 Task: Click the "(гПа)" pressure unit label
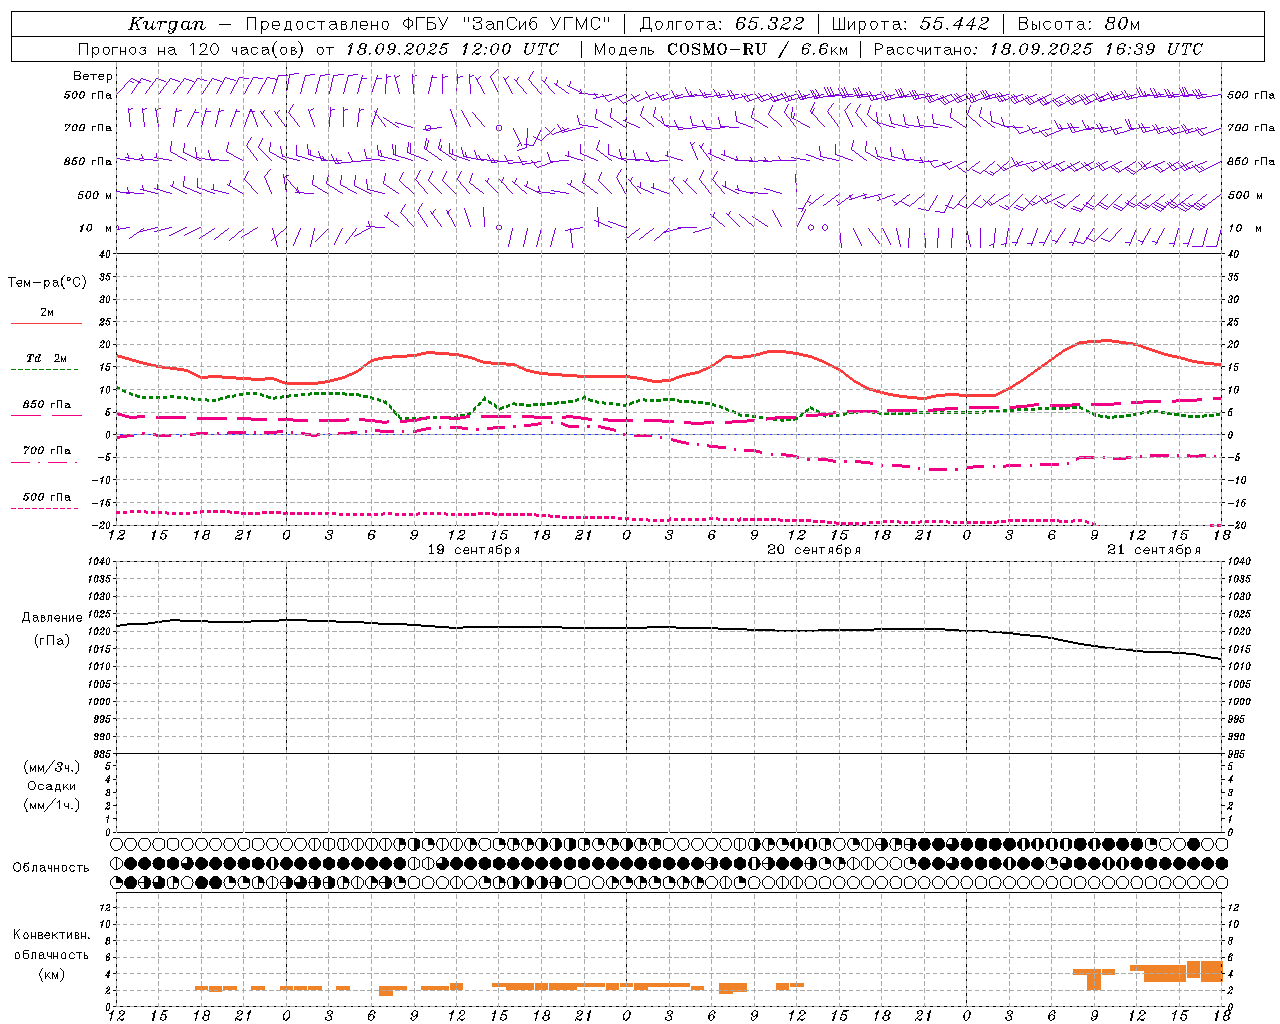click(x=51, y=641)
